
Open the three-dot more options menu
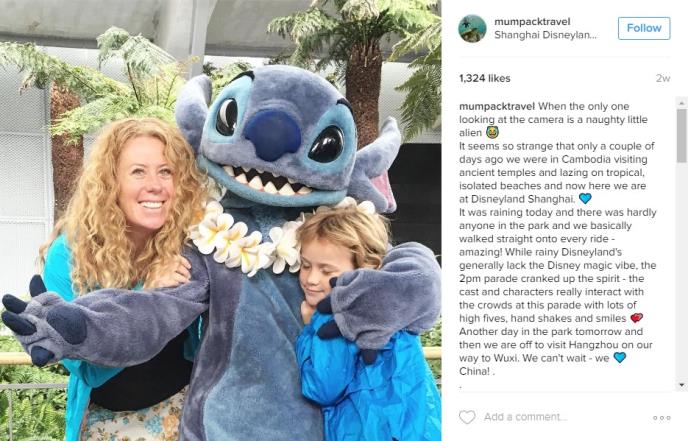tap(662, 417)
